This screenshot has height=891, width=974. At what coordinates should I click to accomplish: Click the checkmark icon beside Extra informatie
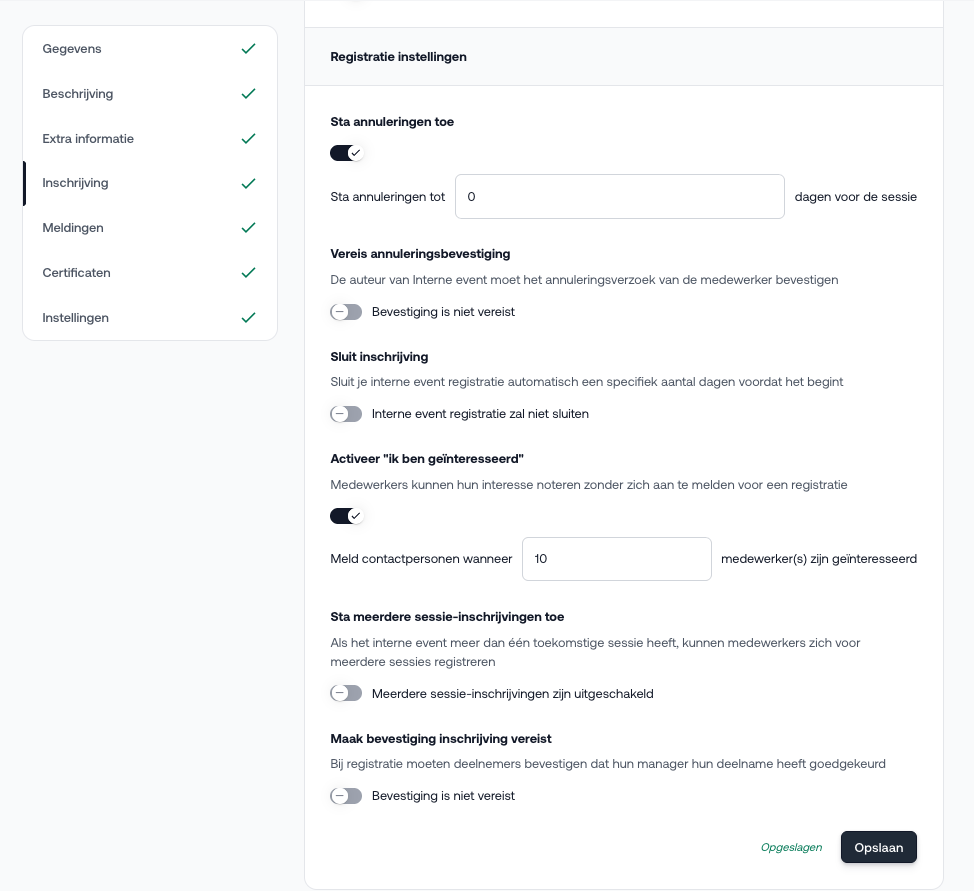tap(248, 139)
